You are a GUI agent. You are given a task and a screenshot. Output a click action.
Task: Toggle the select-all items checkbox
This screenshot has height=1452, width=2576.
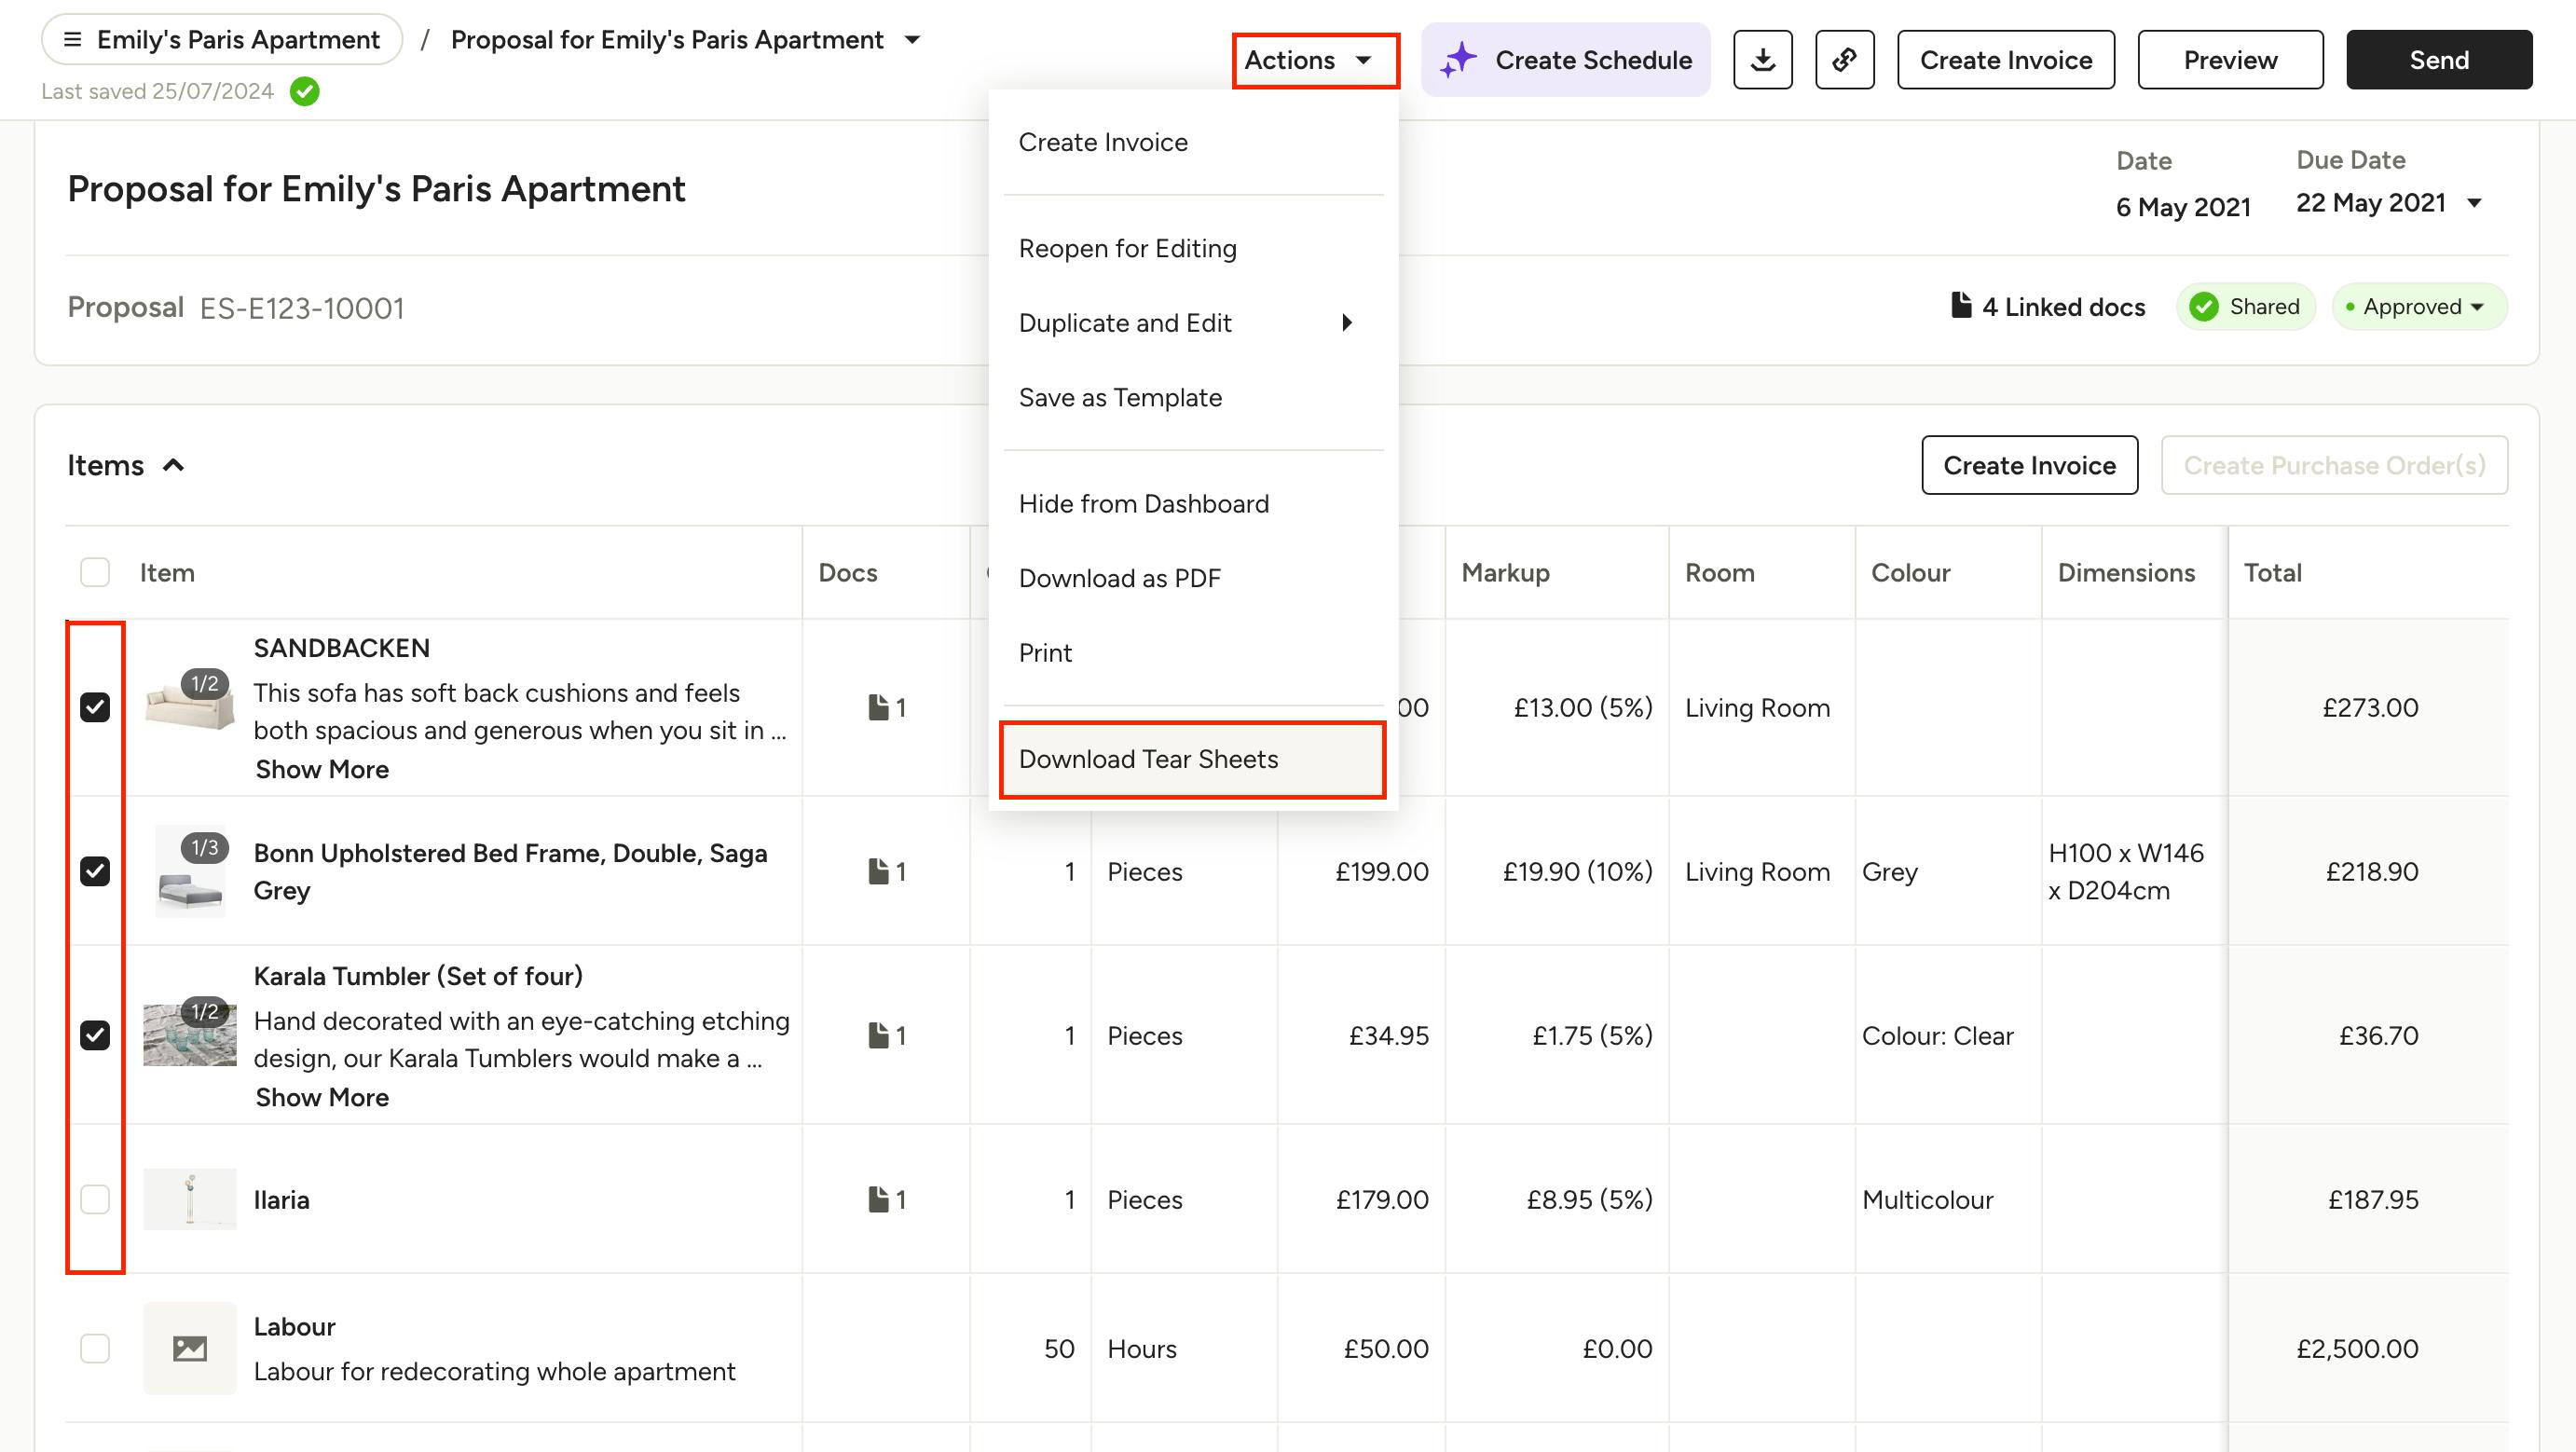[x=95, y=572]
